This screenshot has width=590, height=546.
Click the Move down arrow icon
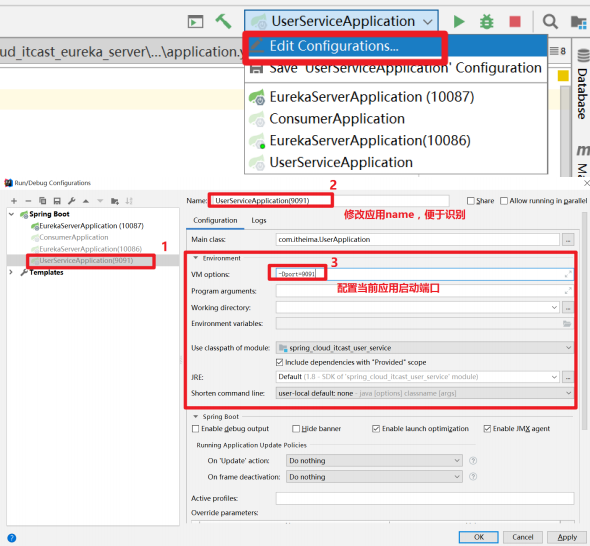pyautogui.click(x=100, y=201)
